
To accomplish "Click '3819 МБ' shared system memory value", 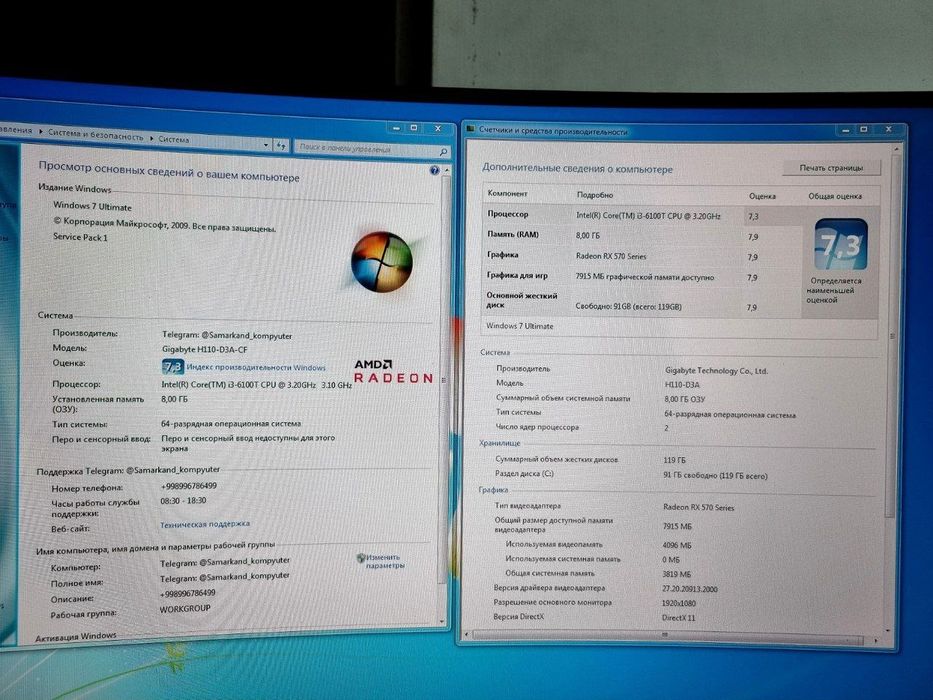I will tap(677, 574).
